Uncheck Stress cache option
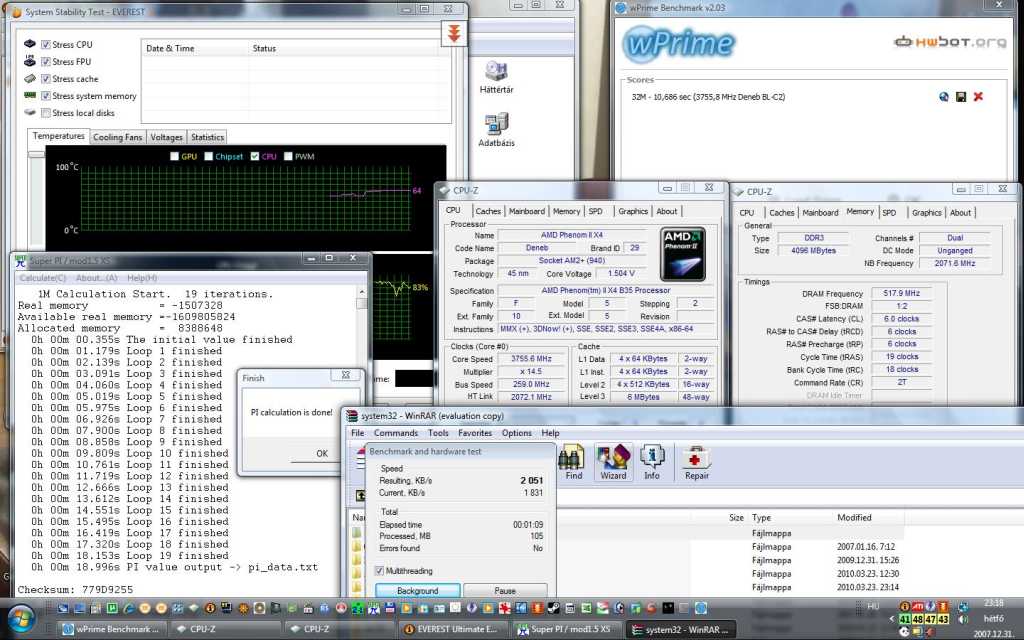1024x640 pixels. point(46,78)
